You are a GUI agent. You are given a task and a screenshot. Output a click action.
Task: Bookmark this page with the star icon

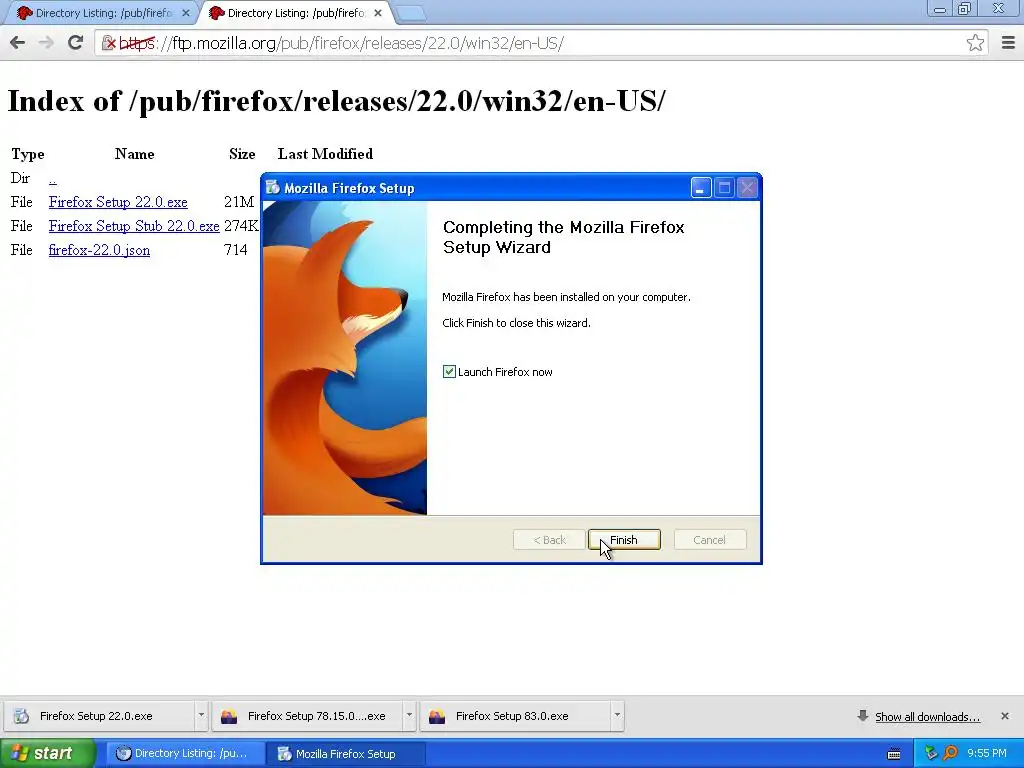pos(975,43)
